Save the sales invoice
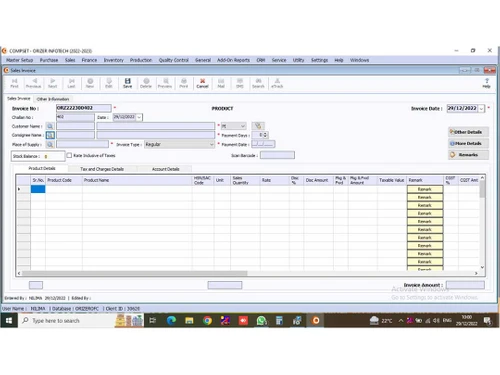This screenshot has height=375, width=500. point(128,83)
